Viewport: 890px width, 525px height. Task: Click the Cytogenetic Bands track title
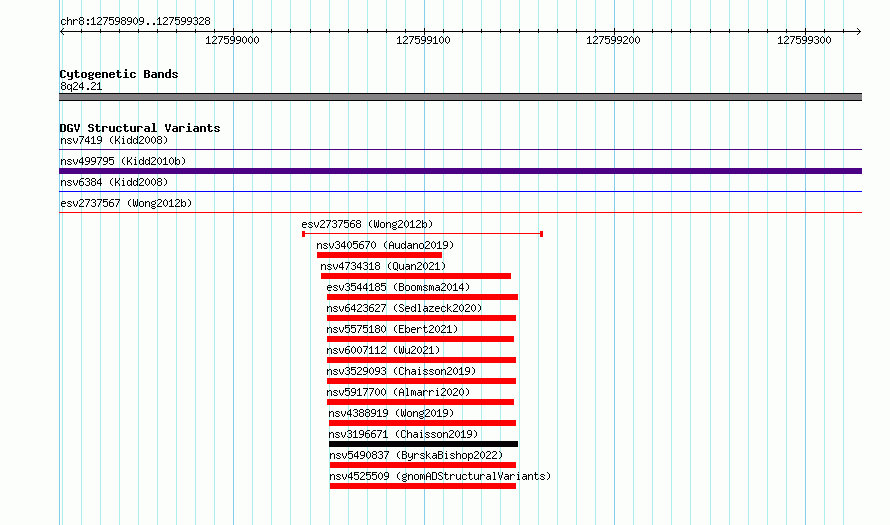[119, 74]
